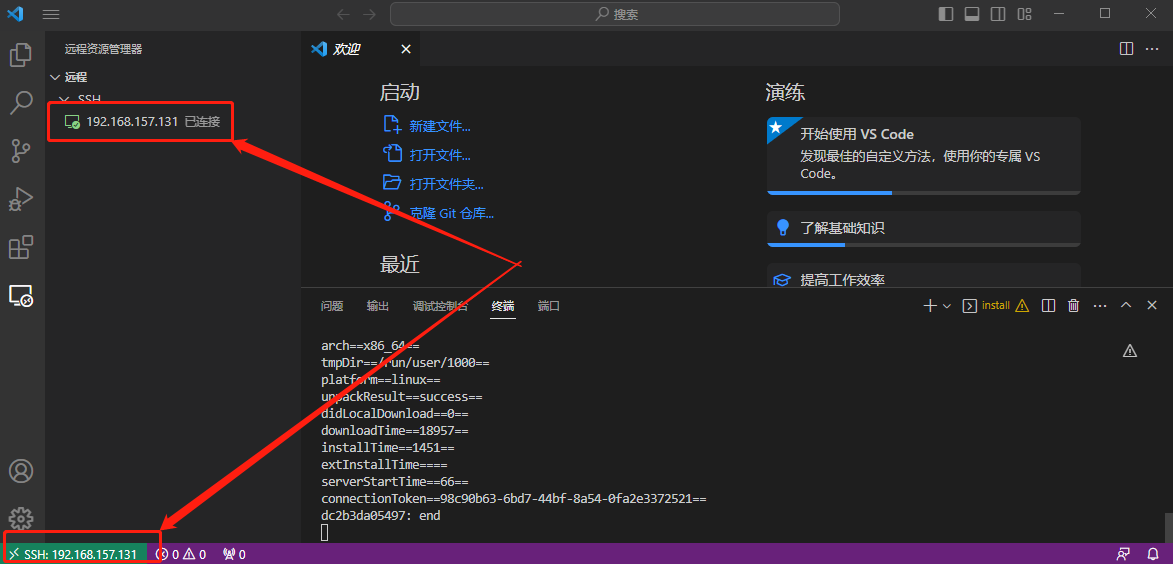The height and width of the screenshot is (564, 1173).
Task: Go forward with the right arrow
Action: click(370, 14)
